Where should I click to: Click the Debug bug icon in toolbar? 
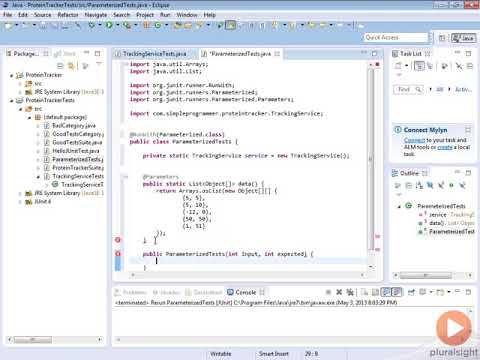pyautogui.click(x=91, y=25)
